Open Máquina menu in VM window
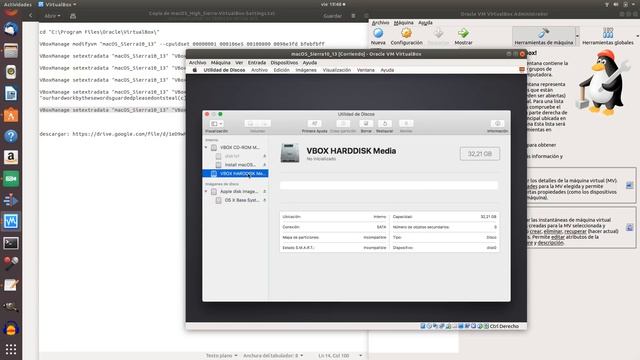This screenshot has height=360, width=640. (220, 63)
